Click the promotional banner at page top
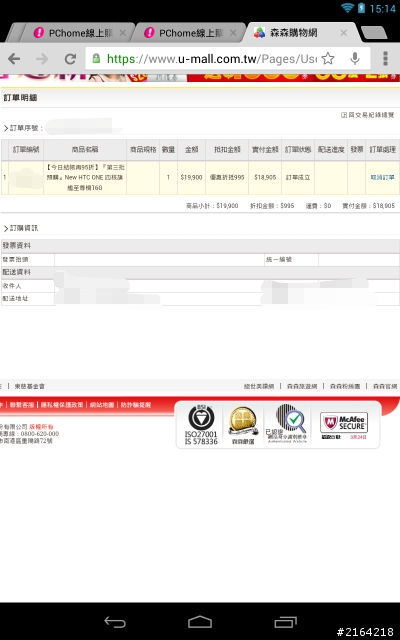Screen dimensions: 400x640 (x=200, y=78)
